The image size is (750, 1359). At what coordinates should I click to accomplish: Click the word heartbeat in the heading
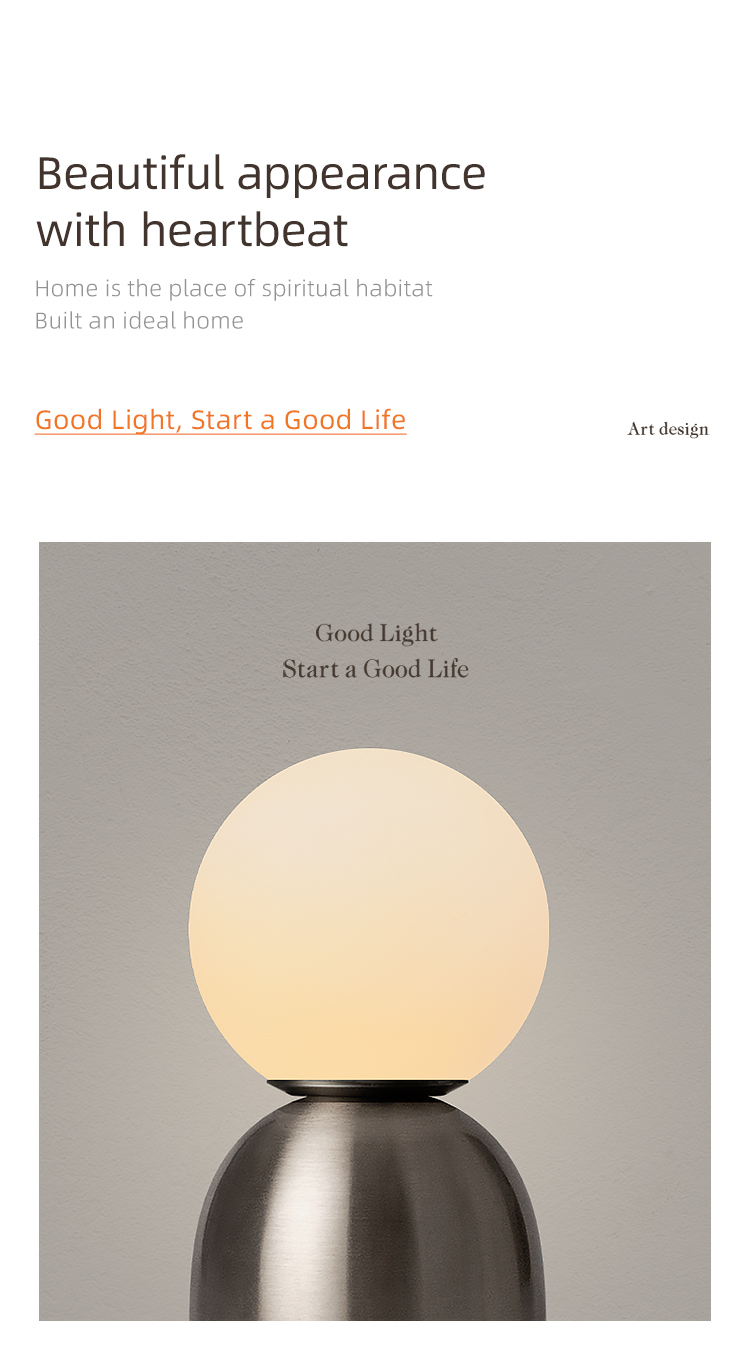(x=244, y=230)
